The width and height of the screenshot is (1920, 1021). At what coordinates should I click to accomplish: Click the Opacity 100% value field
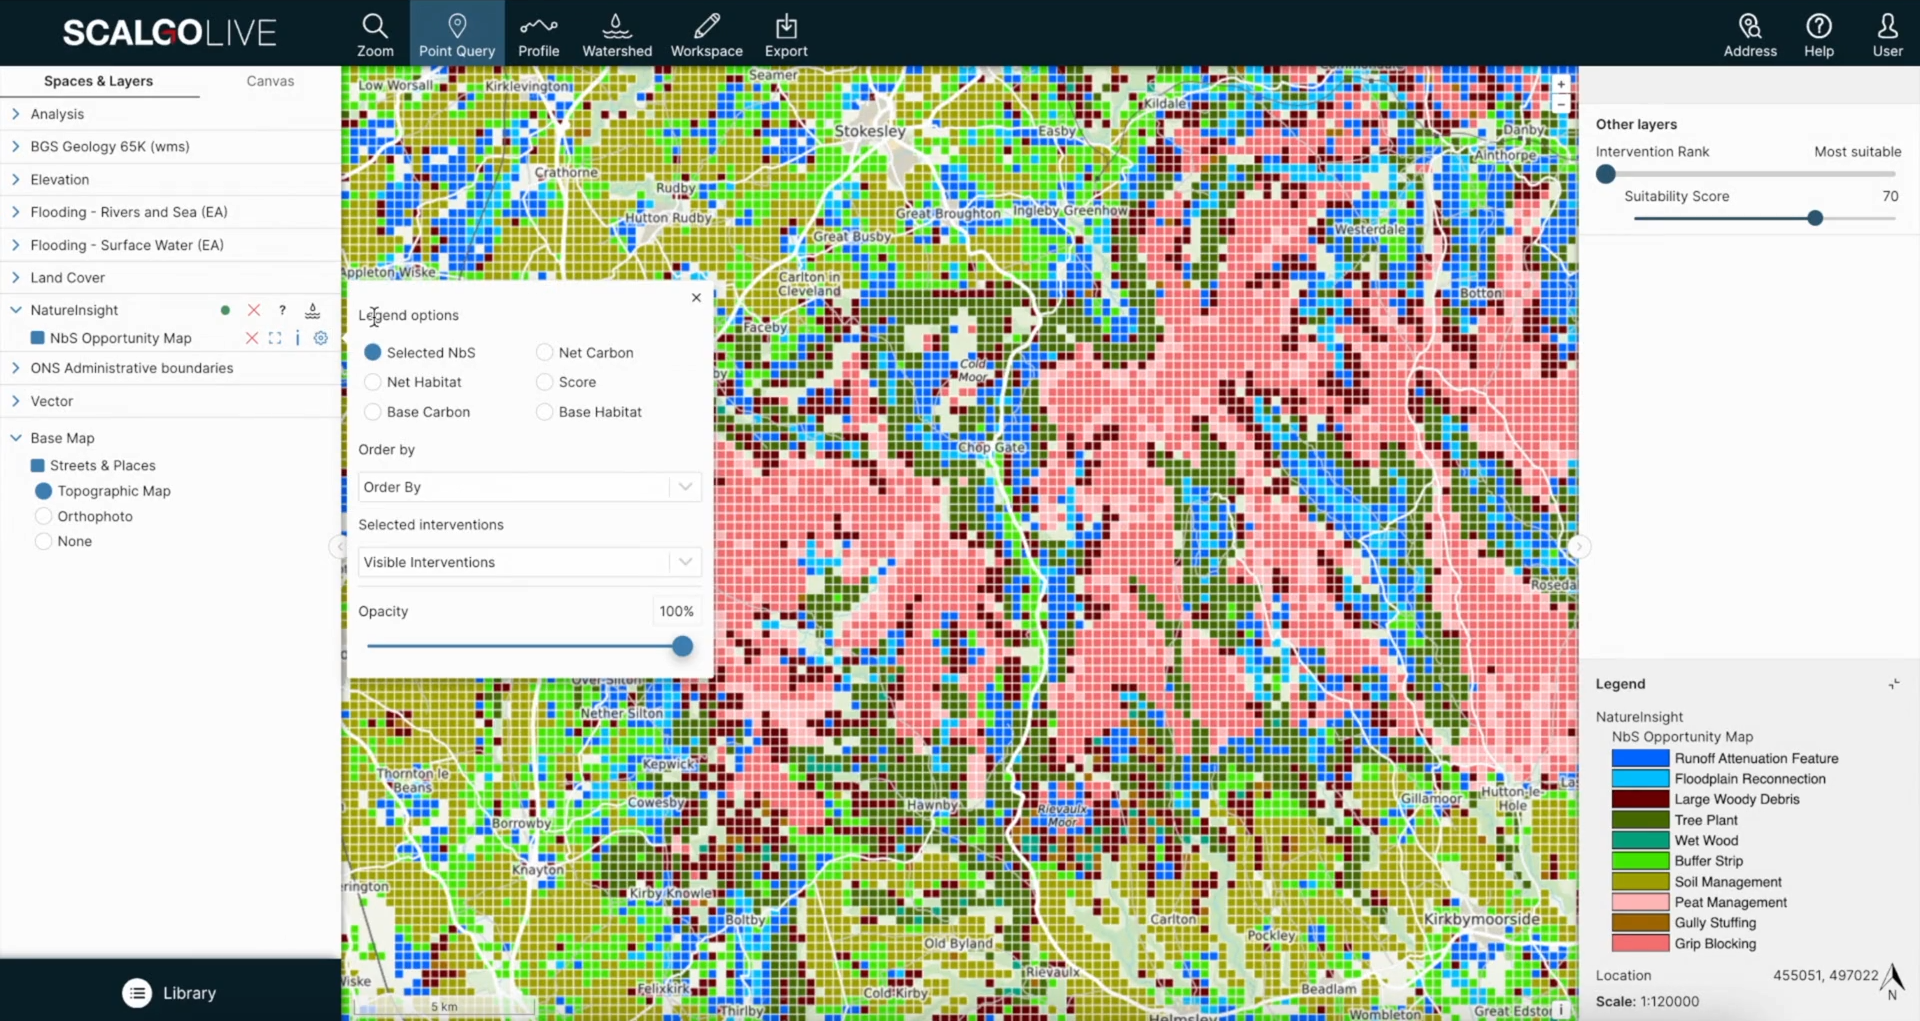coord(677,611)
